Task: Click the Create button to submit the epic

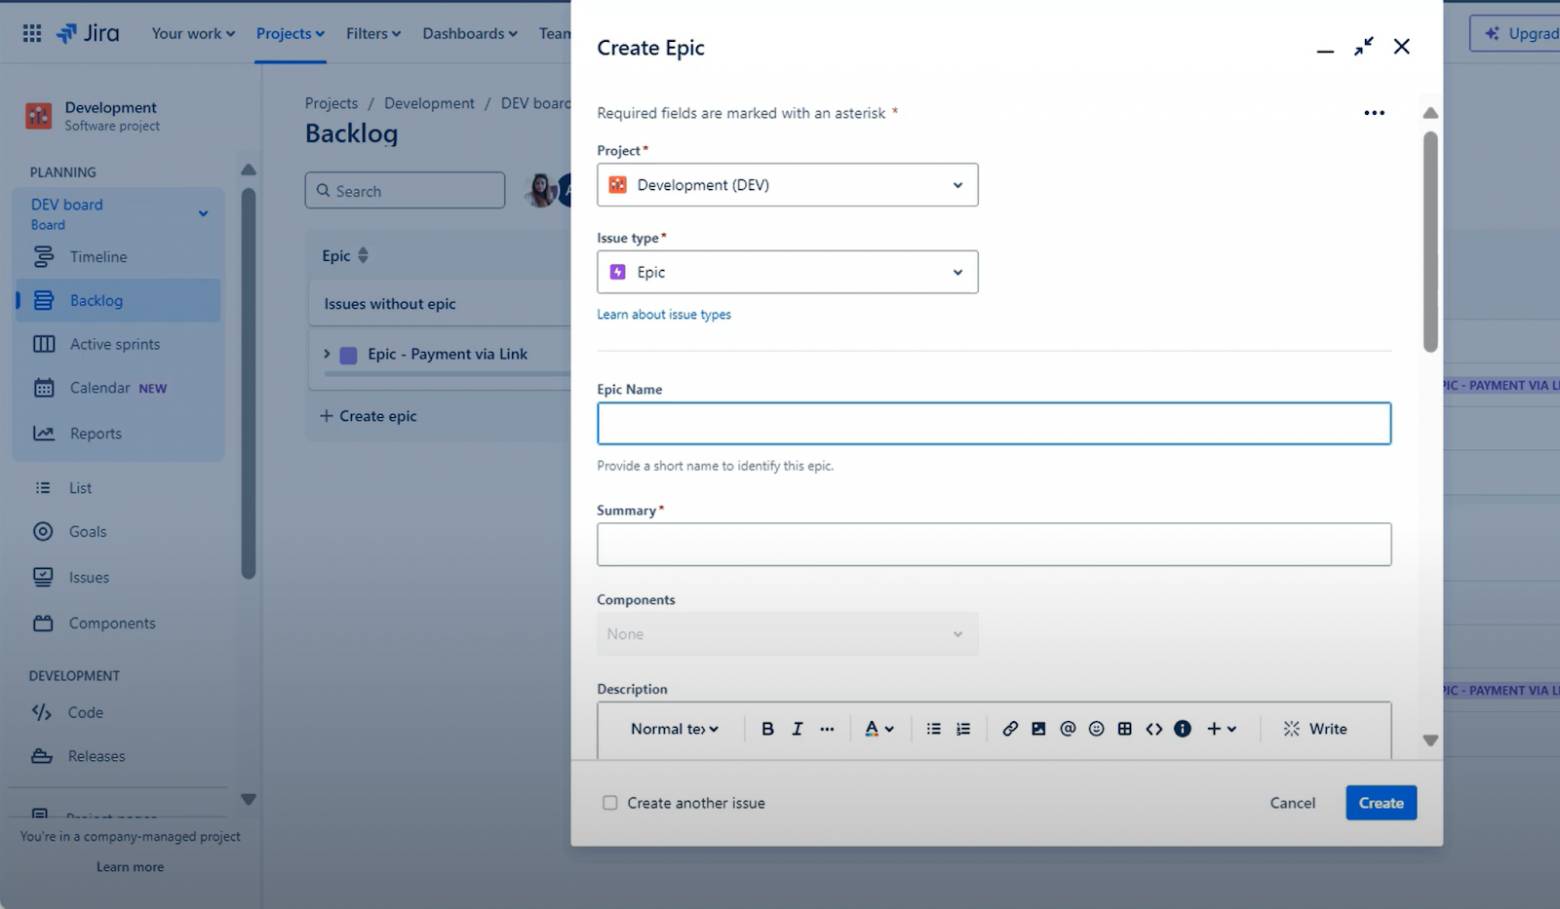Action: (x=1380, y=802)
